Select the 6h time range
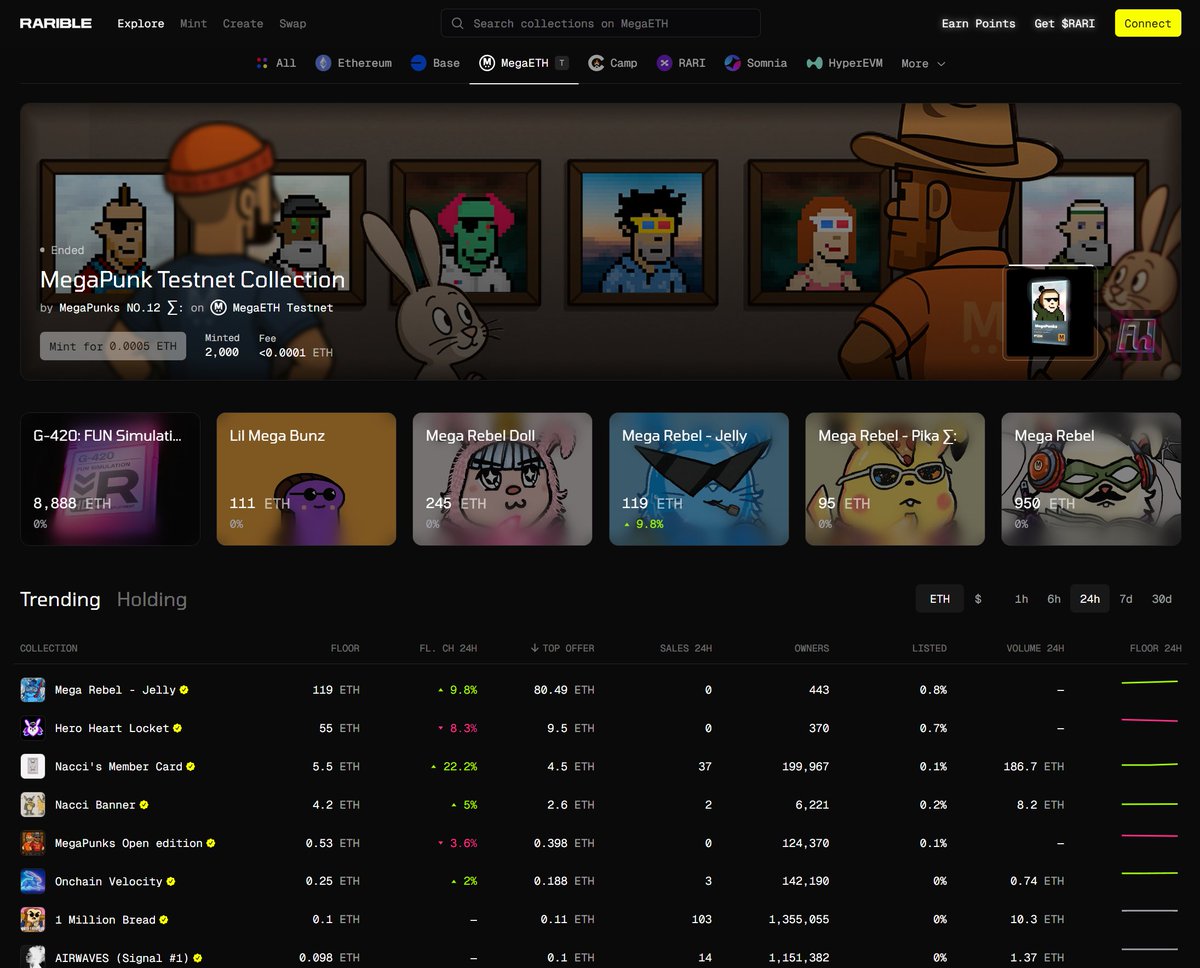 pos(1054,599)
